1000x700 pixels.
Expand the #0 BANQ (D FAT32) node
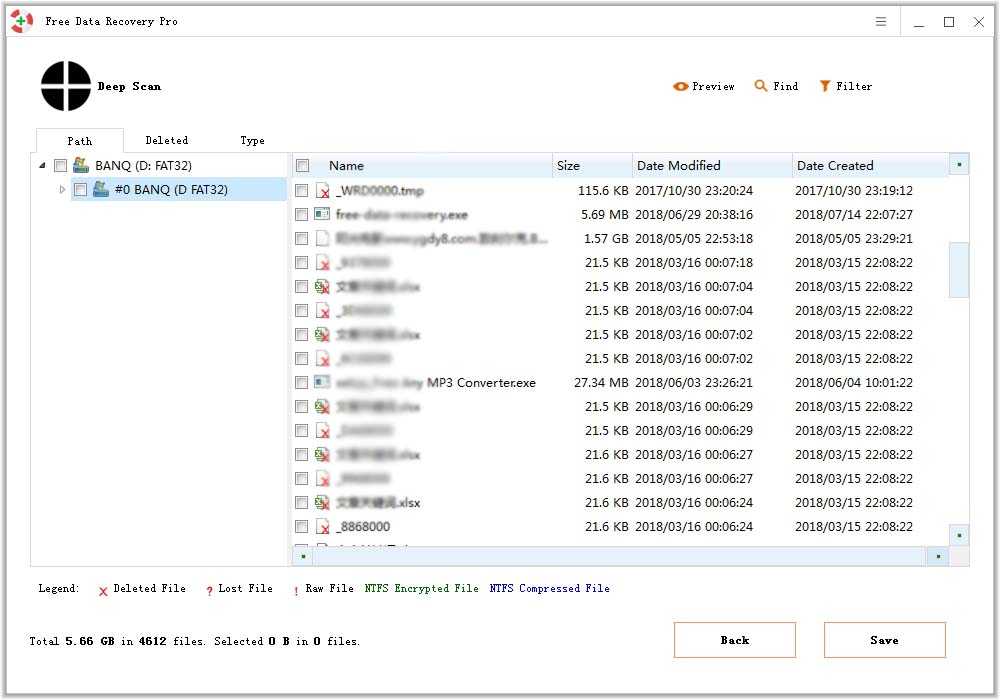(62, 190)
